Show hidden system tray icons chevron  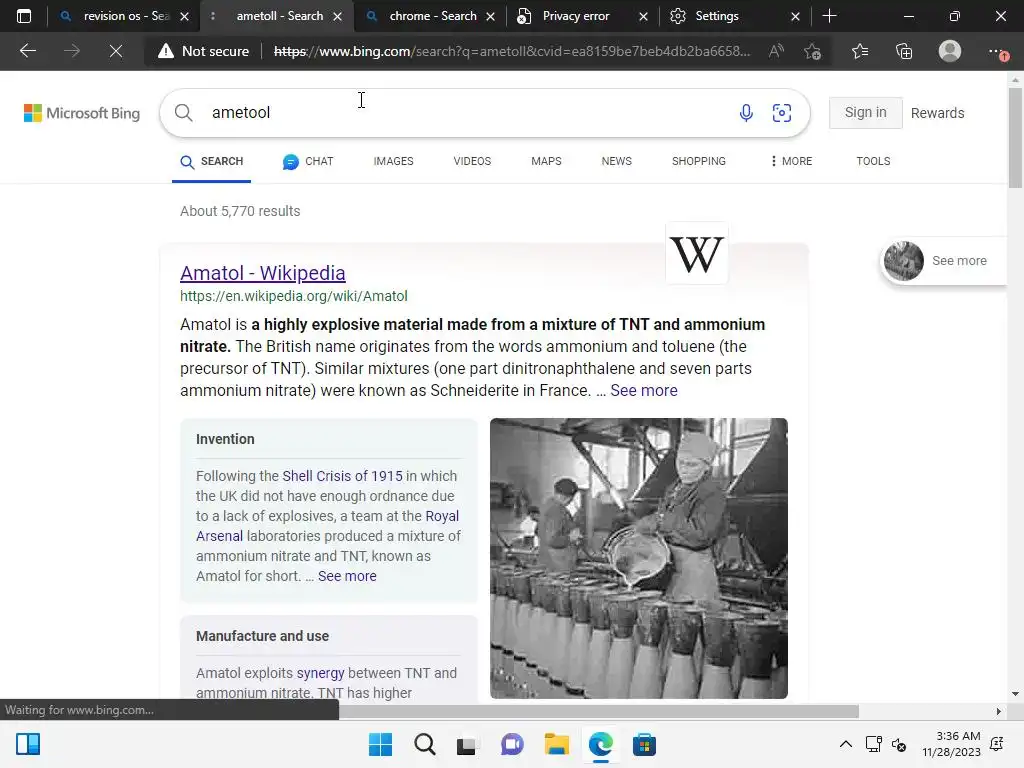(x=845, y=744)
